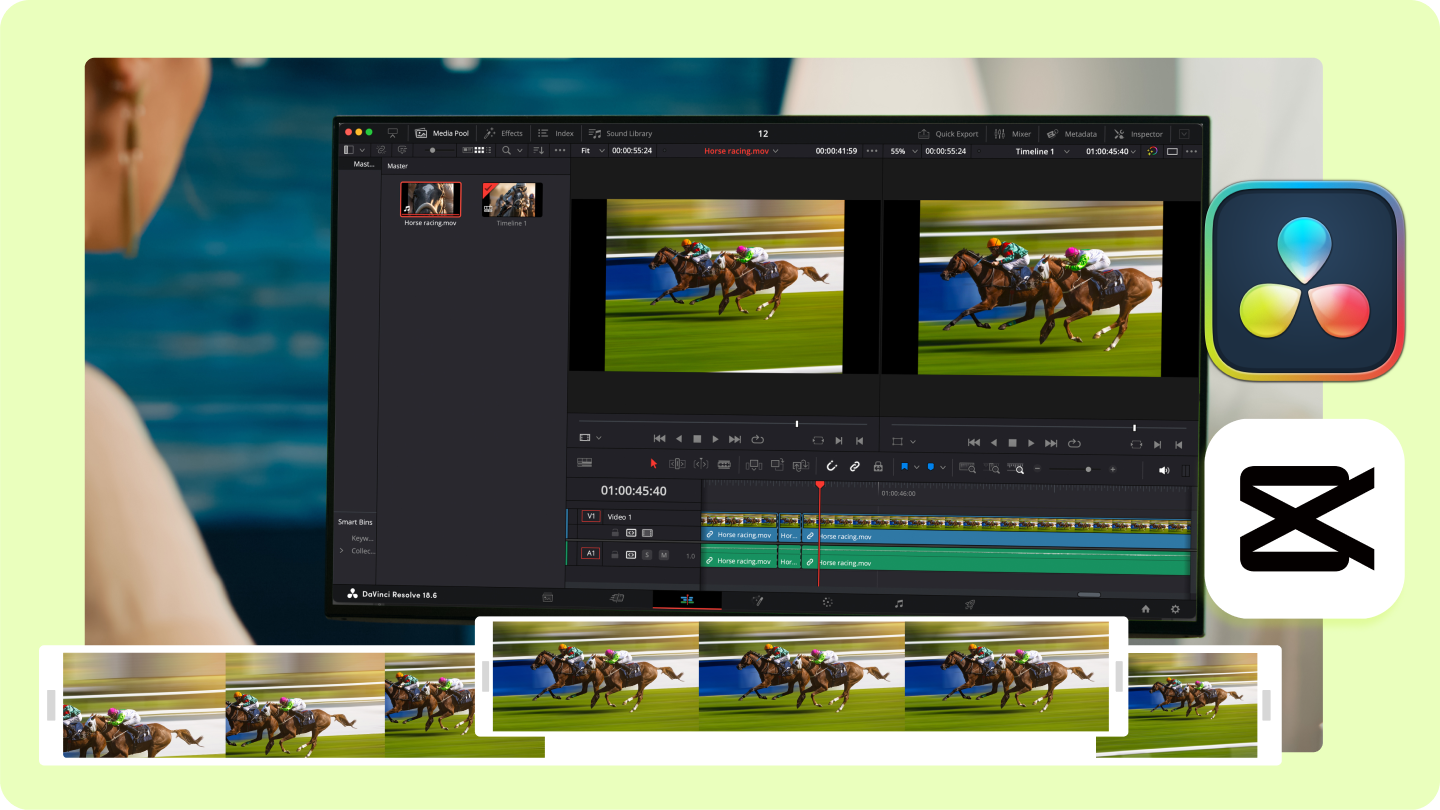Open the media pool search icon
This screenshot has height=810, width=1440.
point(506,150)
